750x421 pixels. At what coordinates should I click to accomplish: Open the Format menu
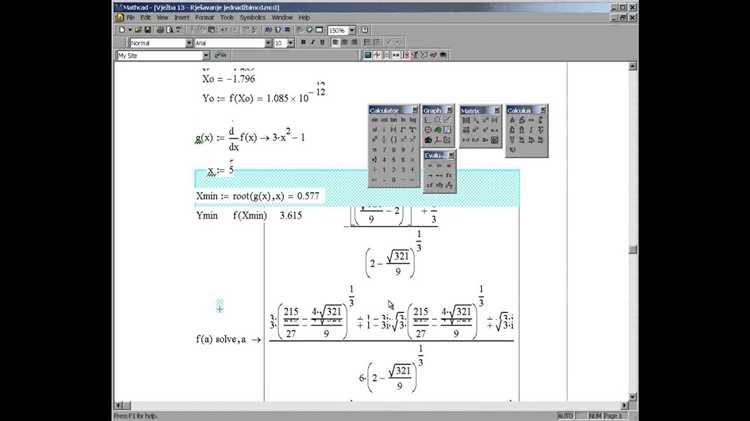(x=204, y=18)
